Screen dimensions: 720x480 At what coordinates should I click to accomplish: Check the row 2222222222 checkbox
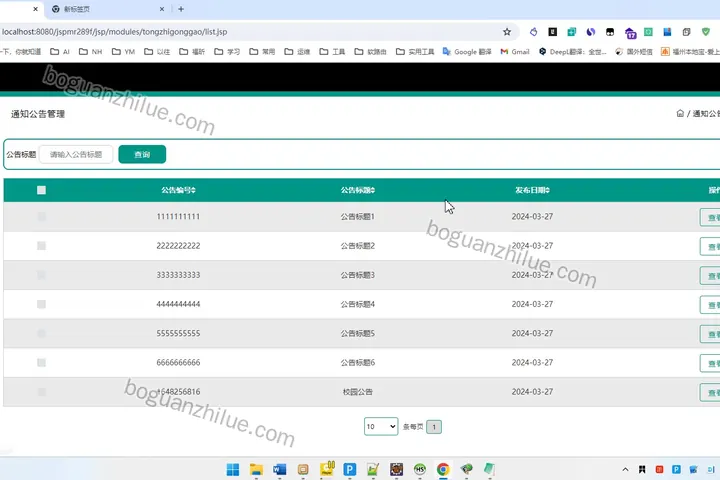[41, 246]
